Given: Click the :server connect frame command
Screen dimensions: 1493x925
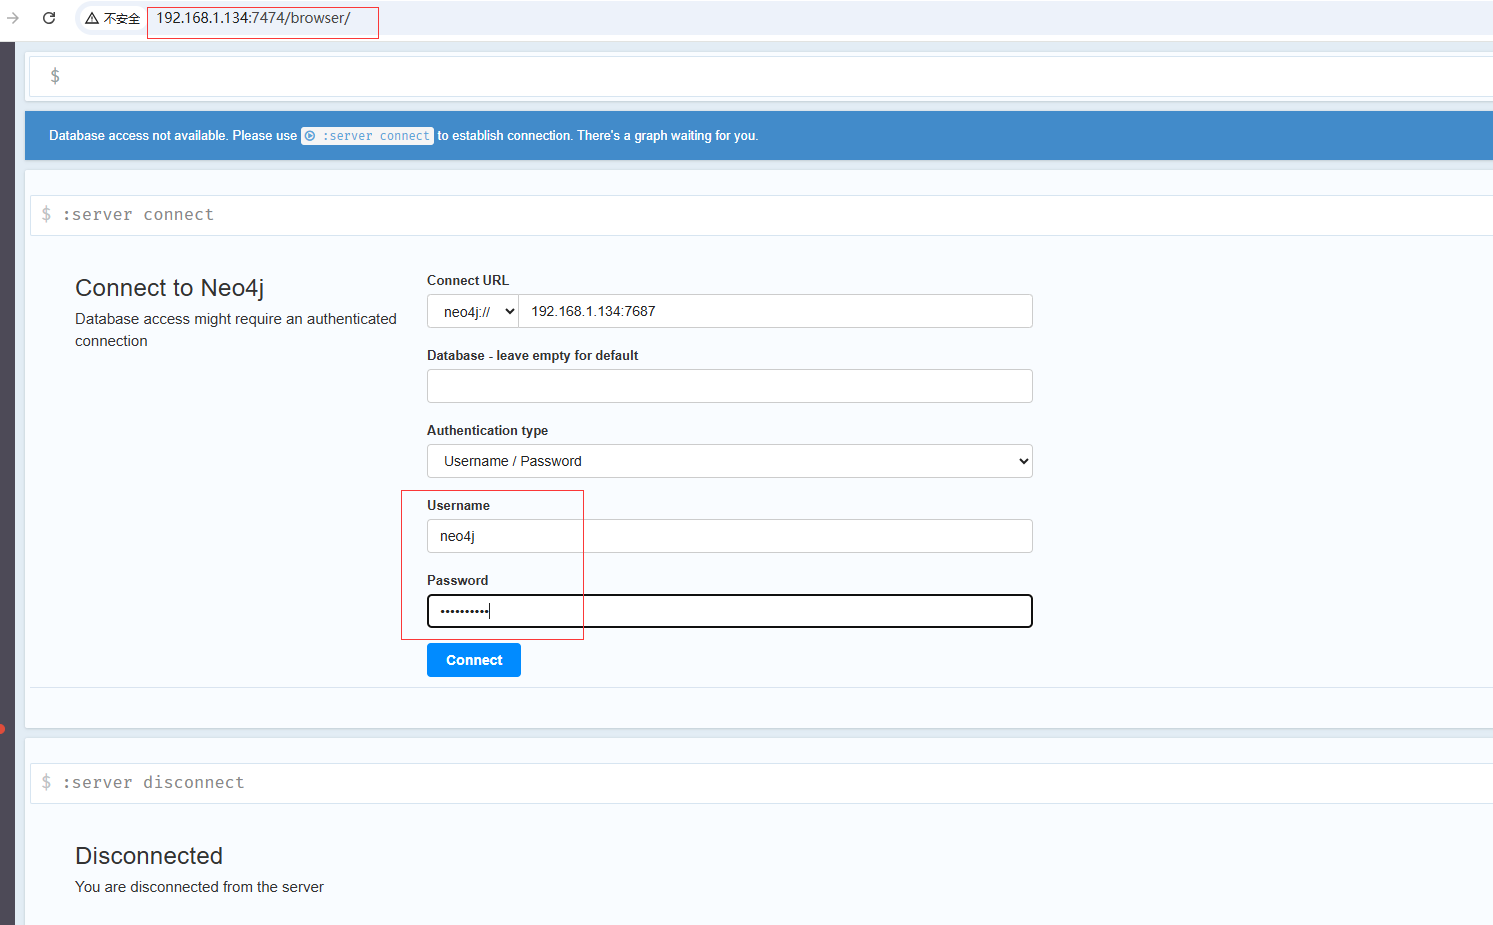Looking at the screenshot, I should click(138, 215).
